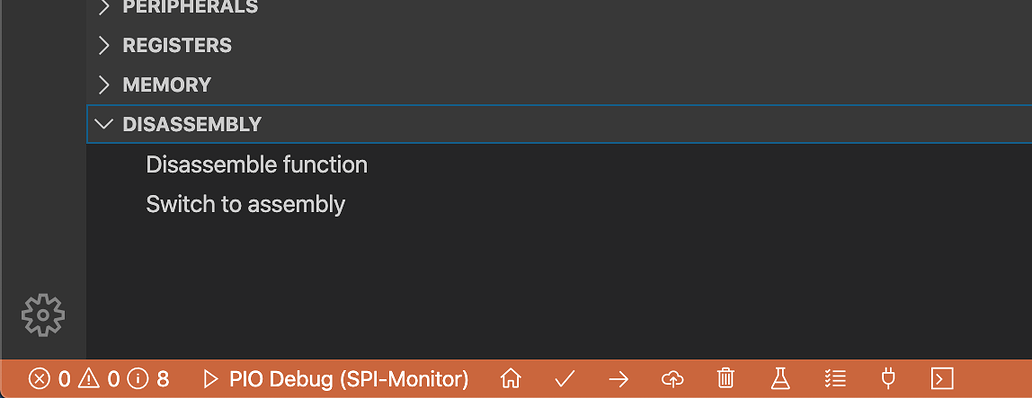
Task: Start PIO Debug (SPI-Monitor) from status bar
Action: (336, 379)
